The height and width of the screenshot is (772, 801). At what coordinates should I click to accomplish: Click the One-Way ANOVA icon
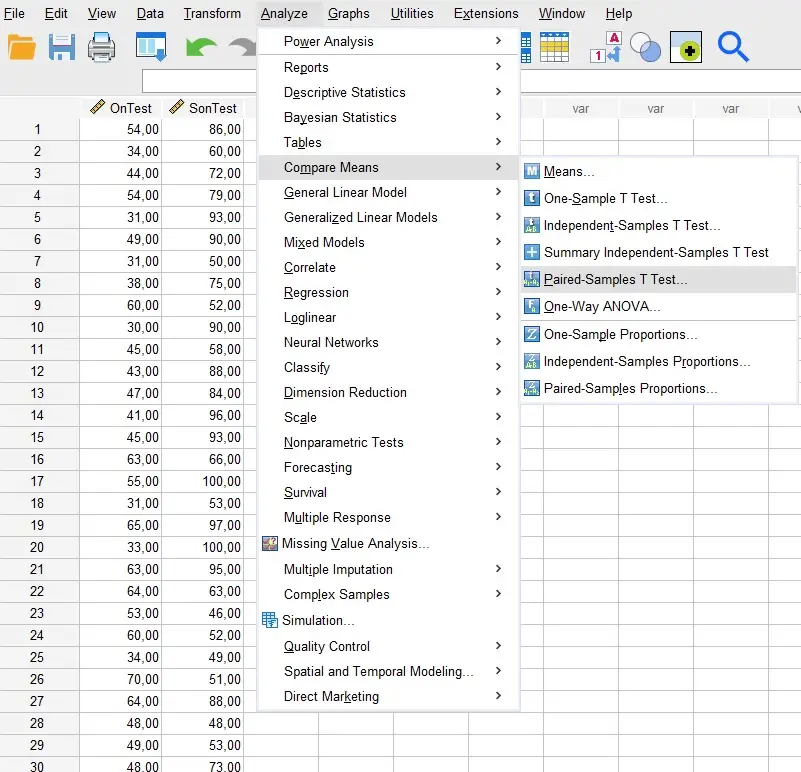point(531,307)
